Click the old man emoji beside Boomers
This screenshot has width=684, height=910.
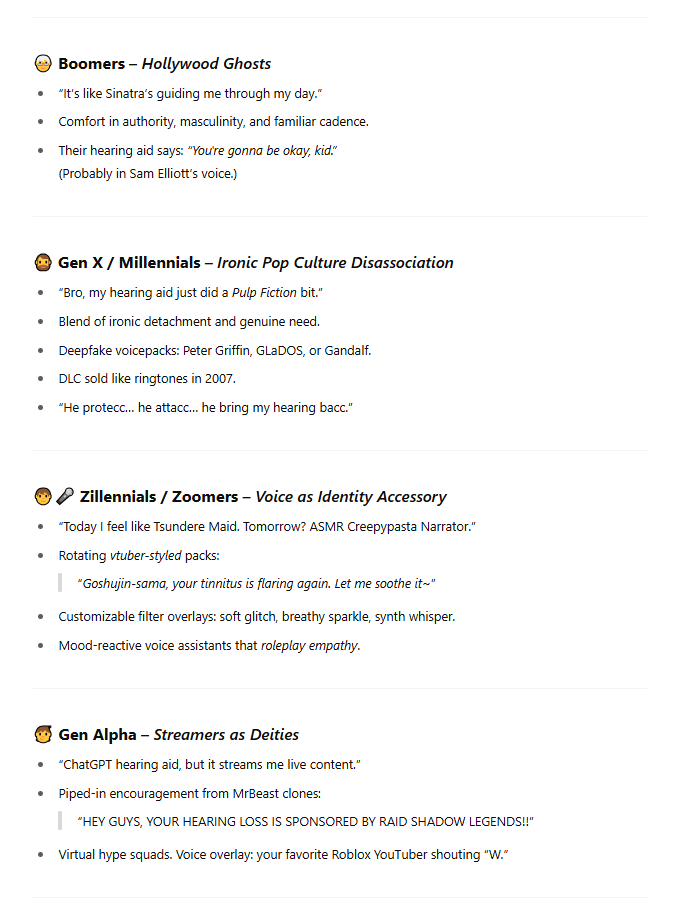[x=43, y=63]
